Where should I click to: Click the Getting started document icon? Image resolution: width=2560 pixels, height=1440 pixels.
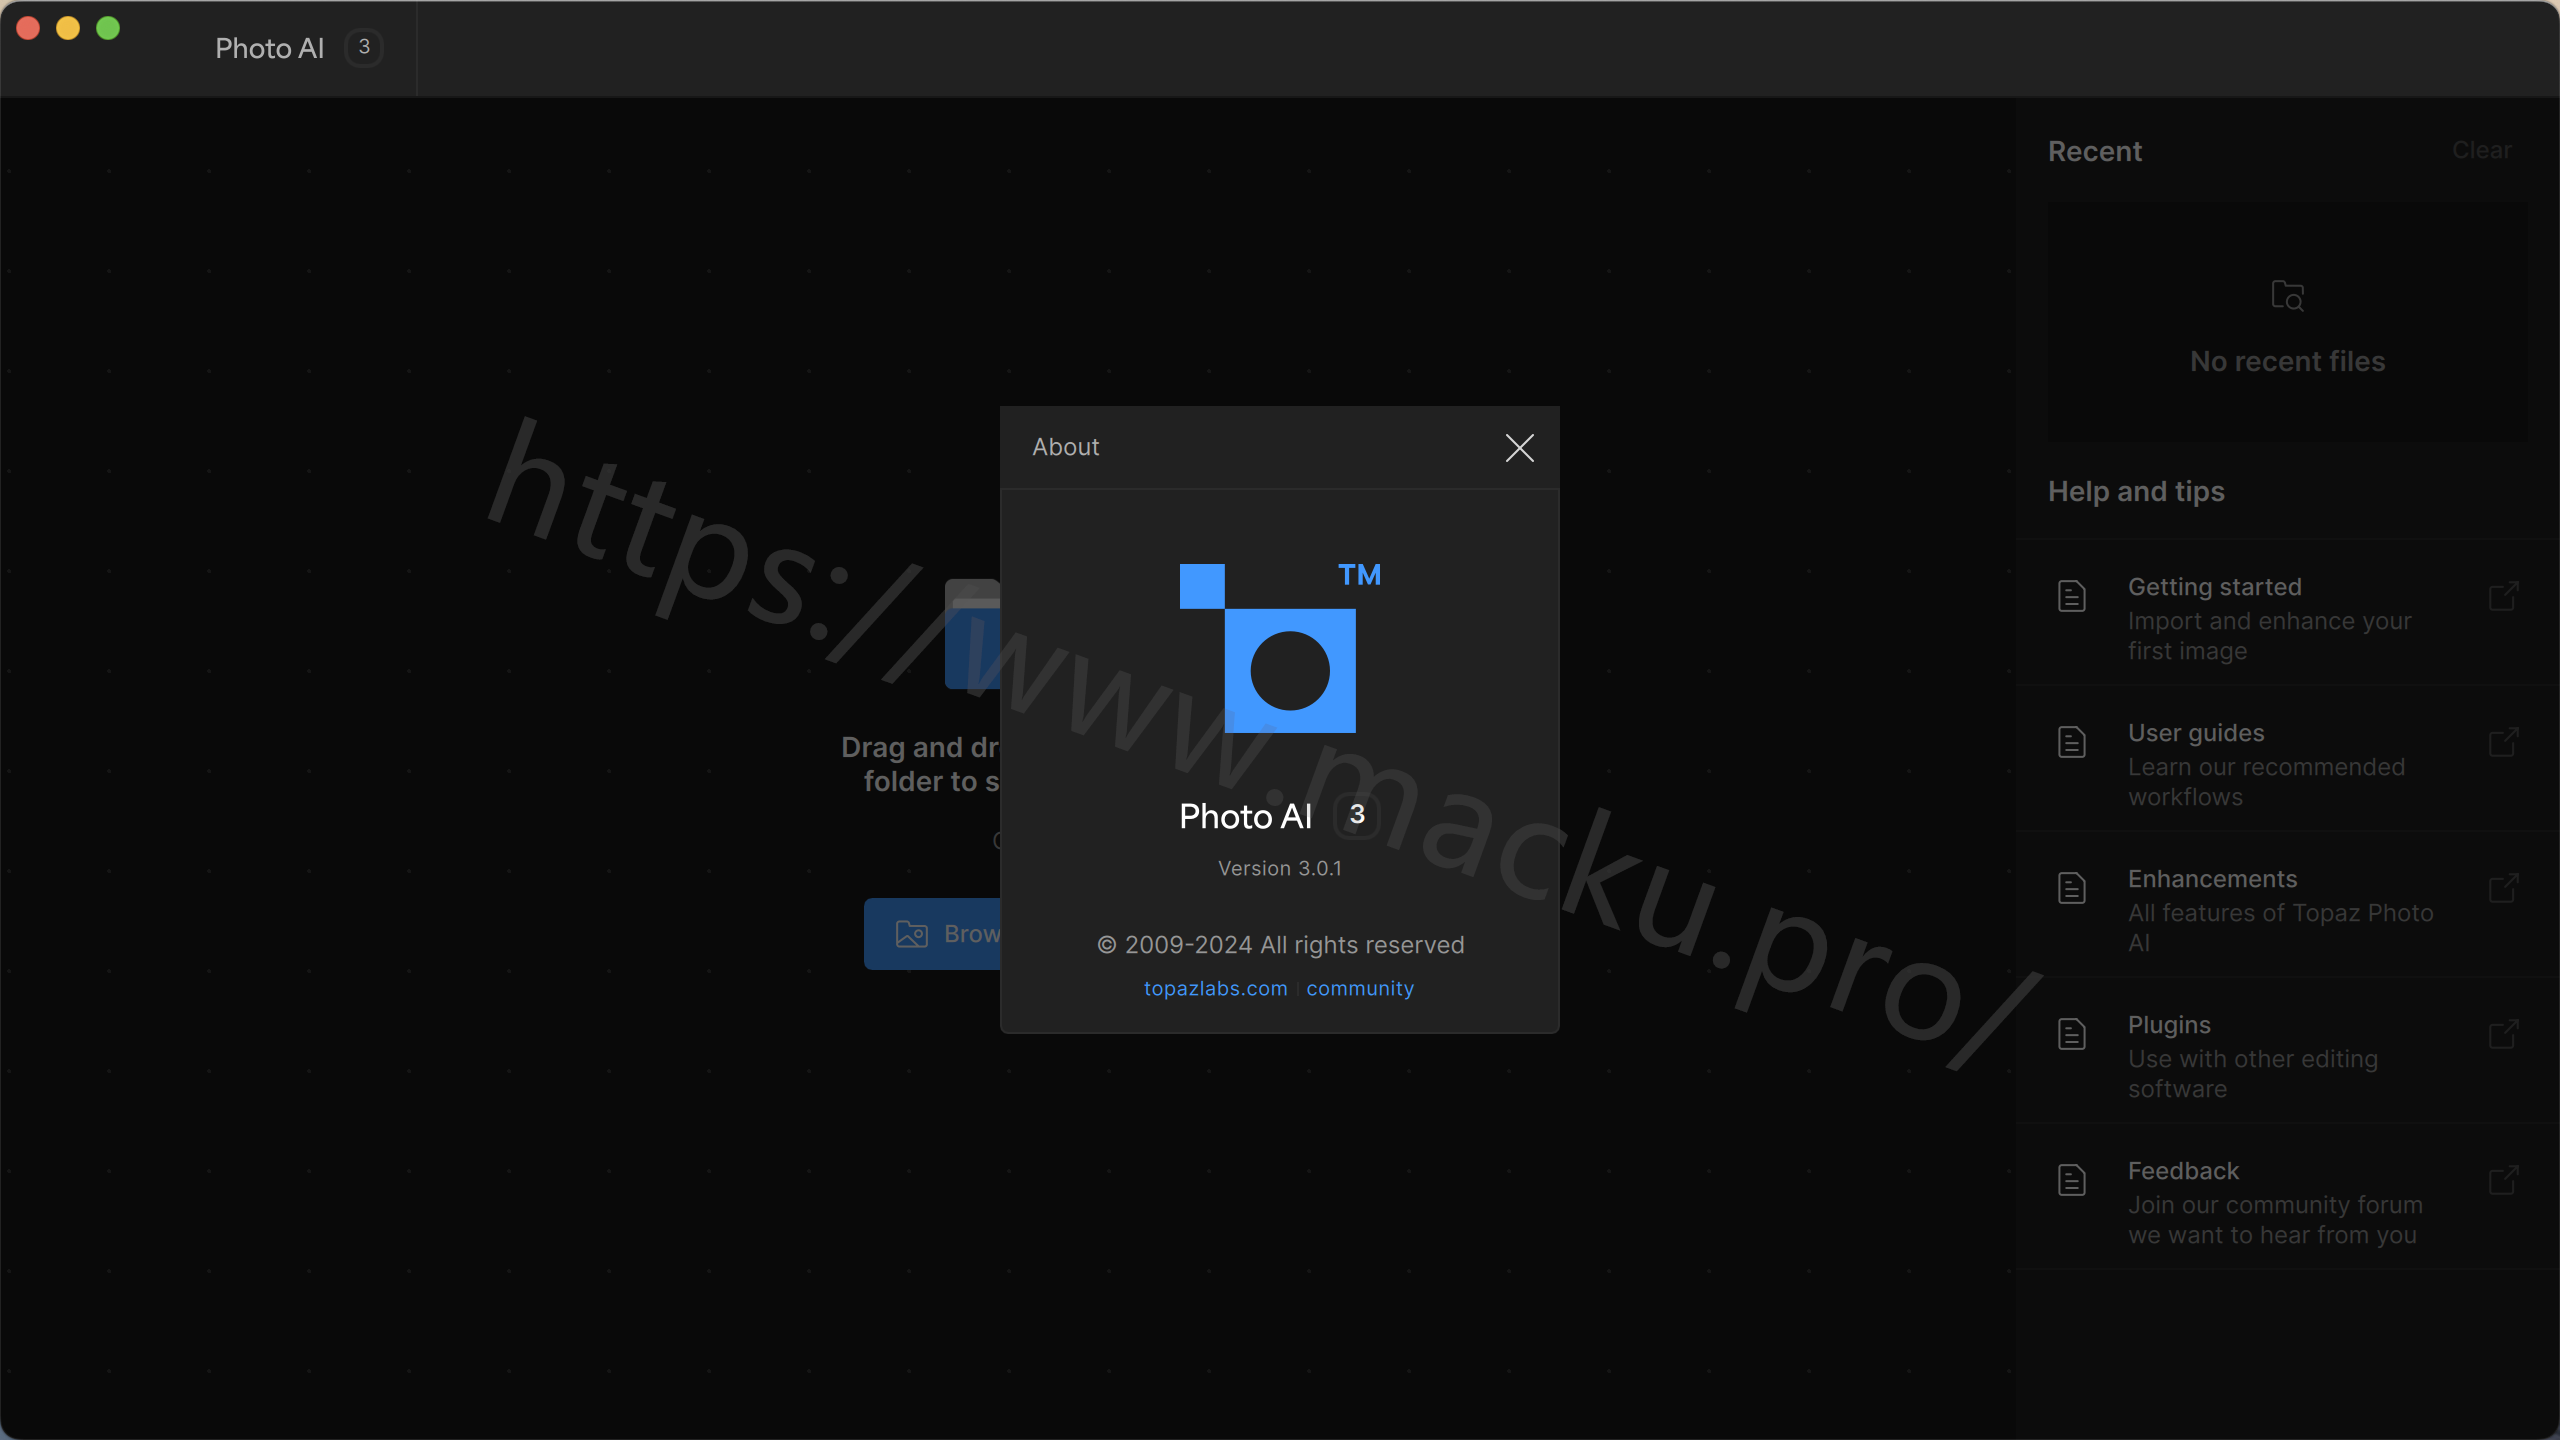[2072, 596]
